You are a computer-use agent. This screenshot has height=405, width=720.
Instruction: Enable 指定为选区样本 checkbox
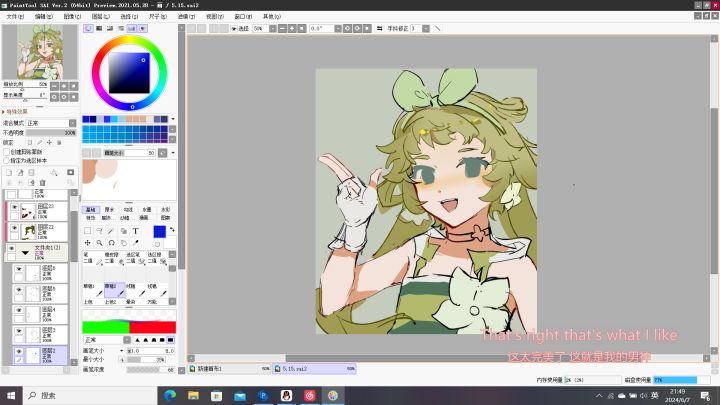[x=6, y=161]
